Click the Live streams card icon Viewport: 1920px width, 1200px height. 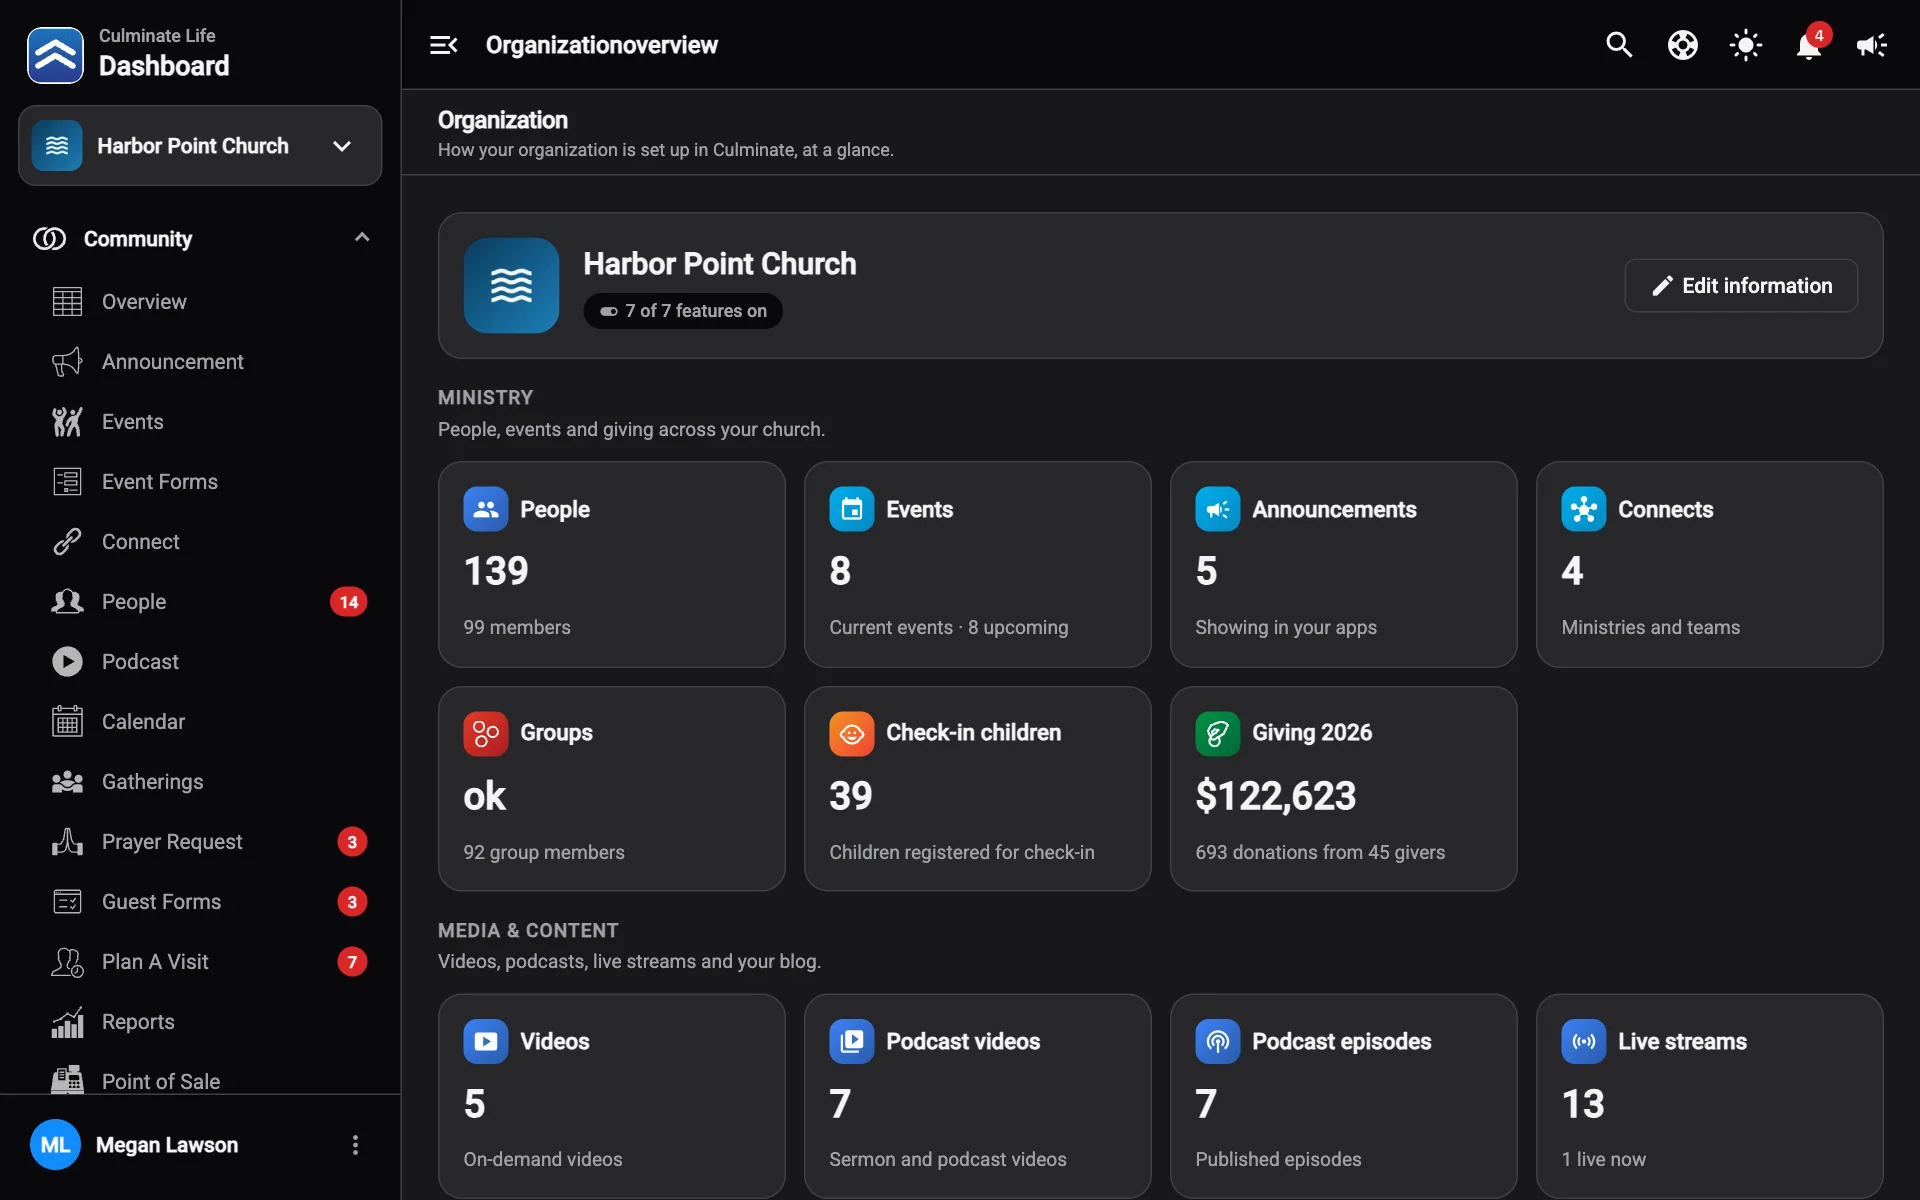[x=1583, y=1041]
